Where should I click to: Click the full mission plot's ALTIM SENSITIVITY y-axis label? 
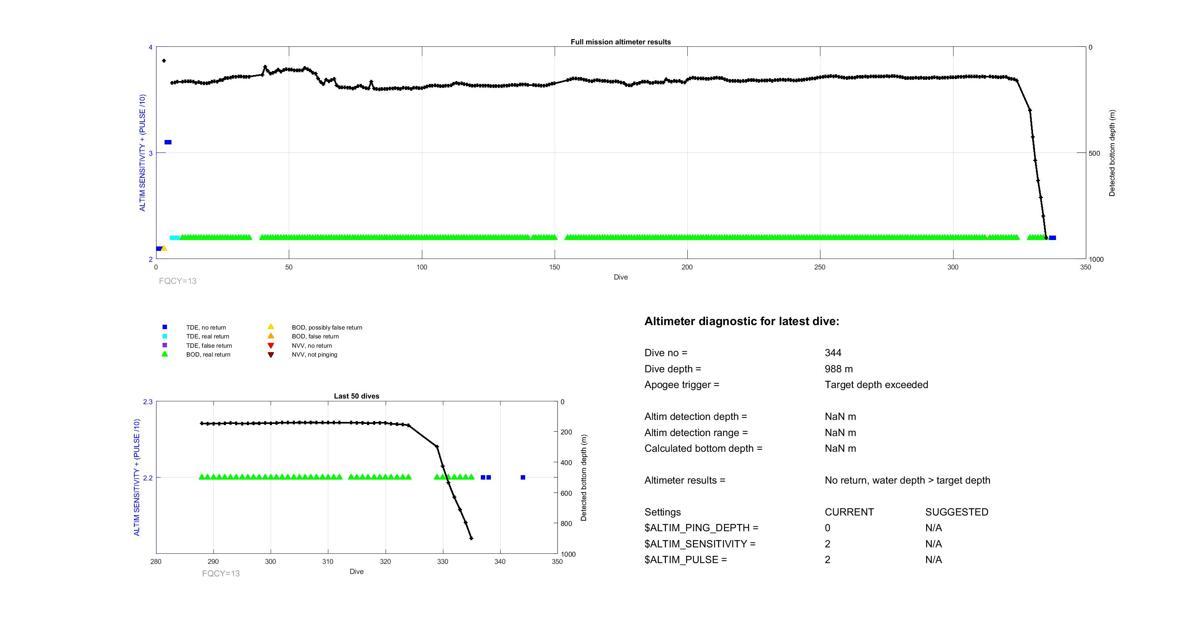pos(143,153)
